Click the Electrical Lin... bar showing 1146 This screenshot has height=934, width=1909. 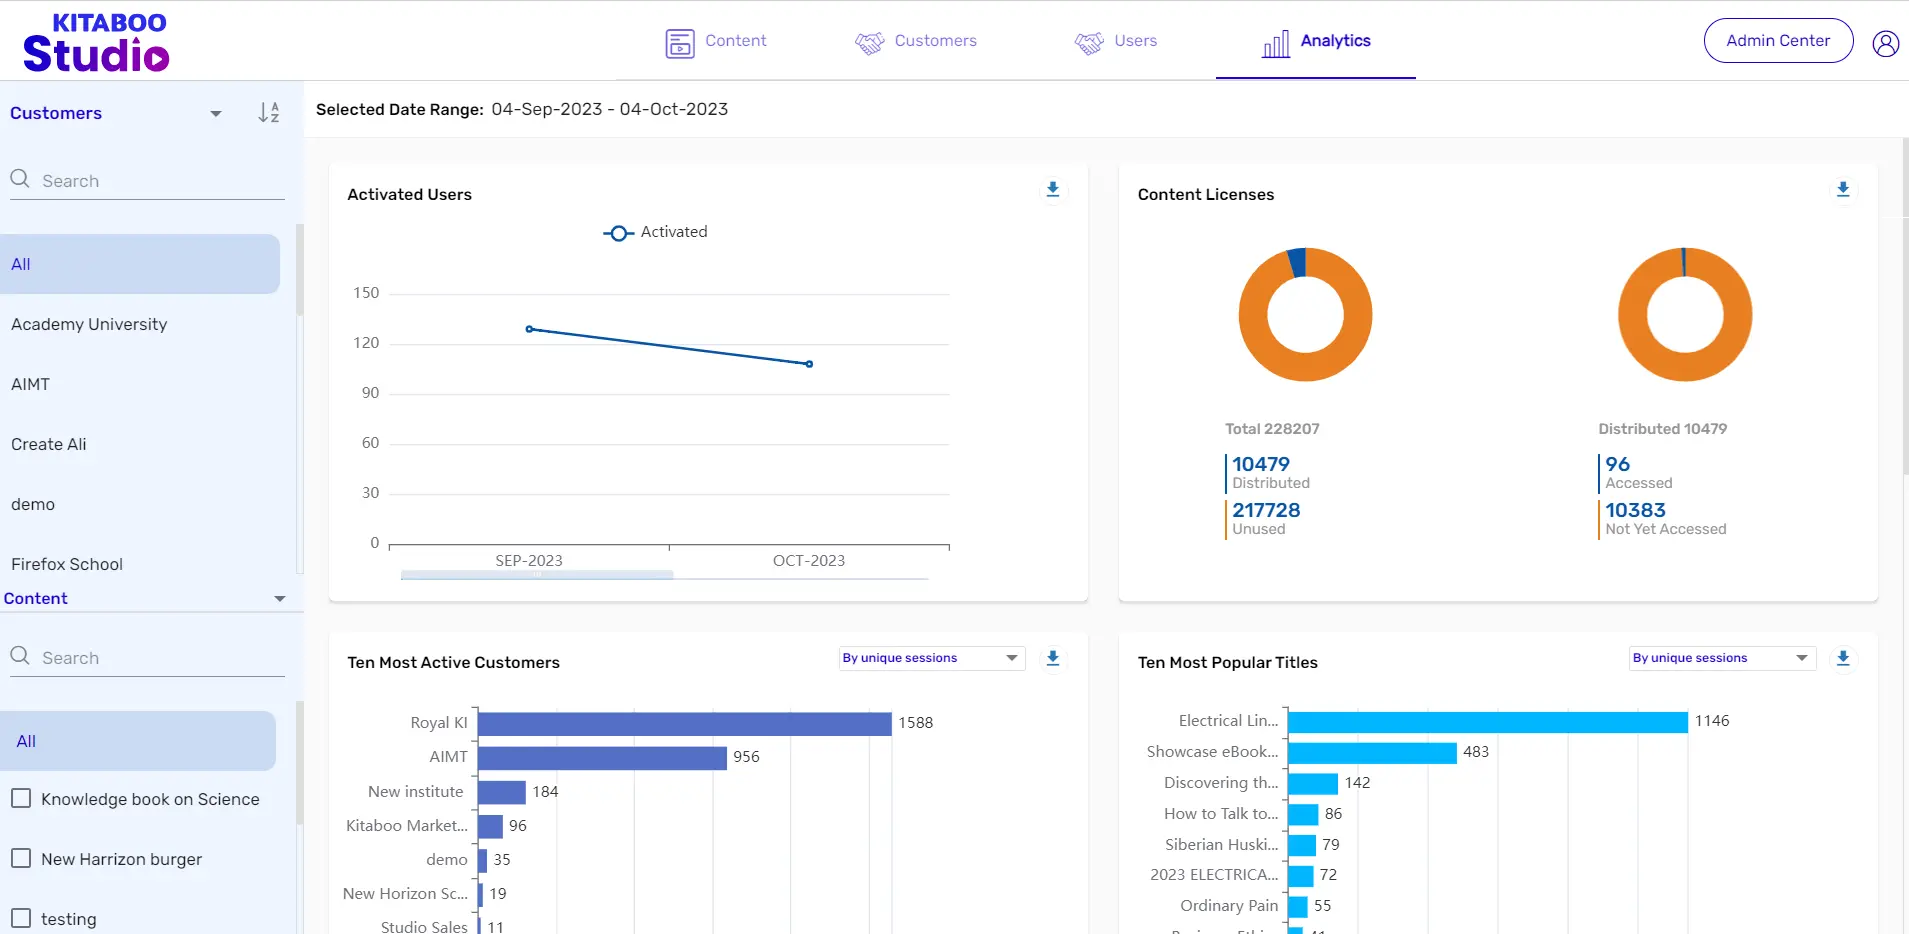[1488, 721]
